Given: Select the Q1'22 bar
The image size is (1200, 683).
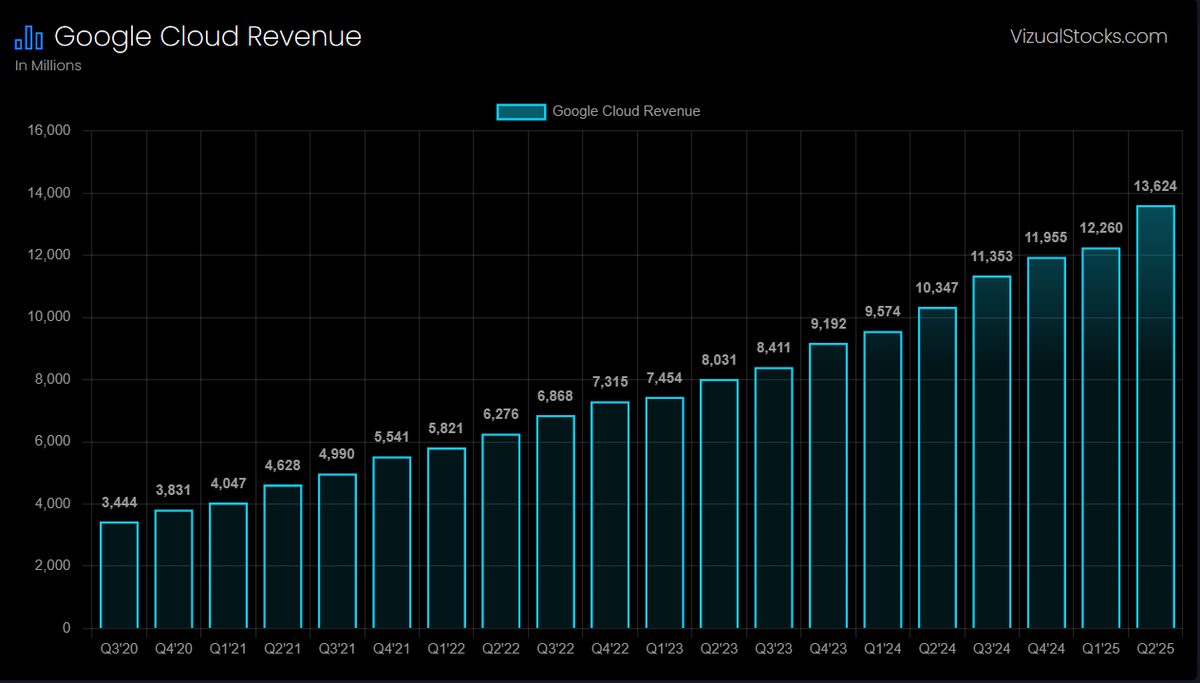Looking at the screenshot, I should click(x=446, y=538).
